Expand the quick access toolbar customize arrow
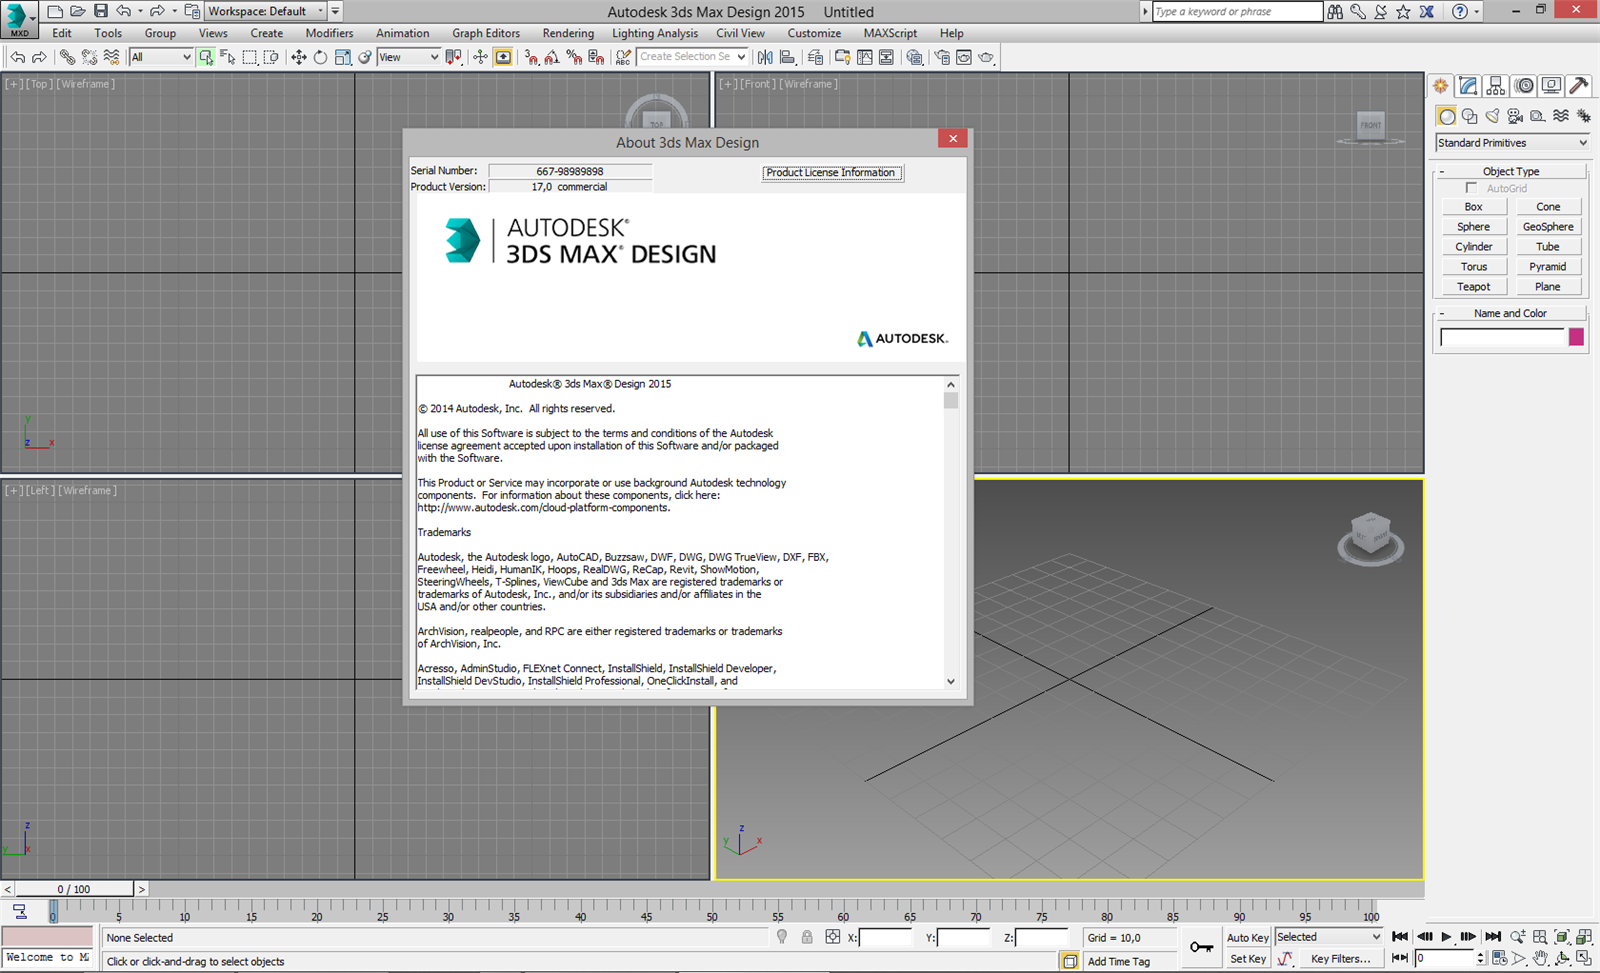1600x973 pixels. pyautogui.click(x=335, y=11)
